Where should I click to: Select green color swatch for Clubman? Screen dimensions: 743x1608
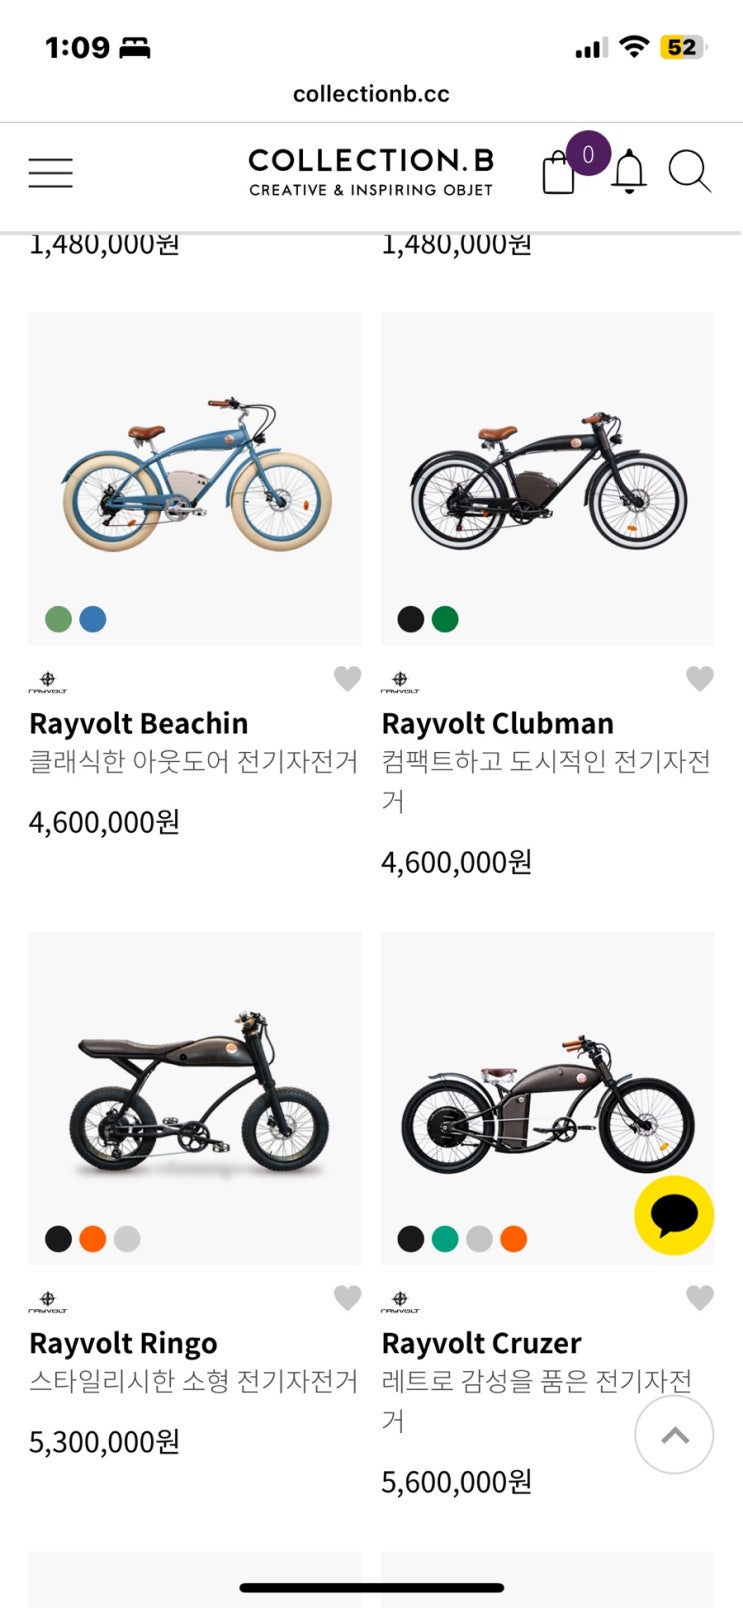445,619
